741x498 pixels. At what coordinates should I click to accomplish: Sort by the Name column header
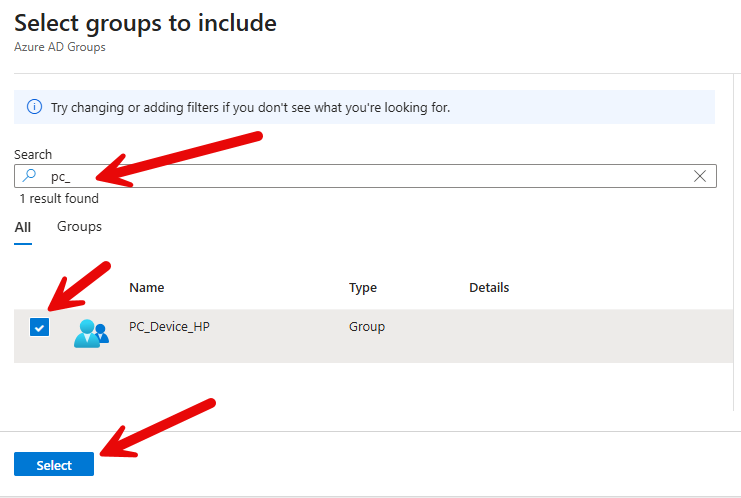[x=147, y=288]
